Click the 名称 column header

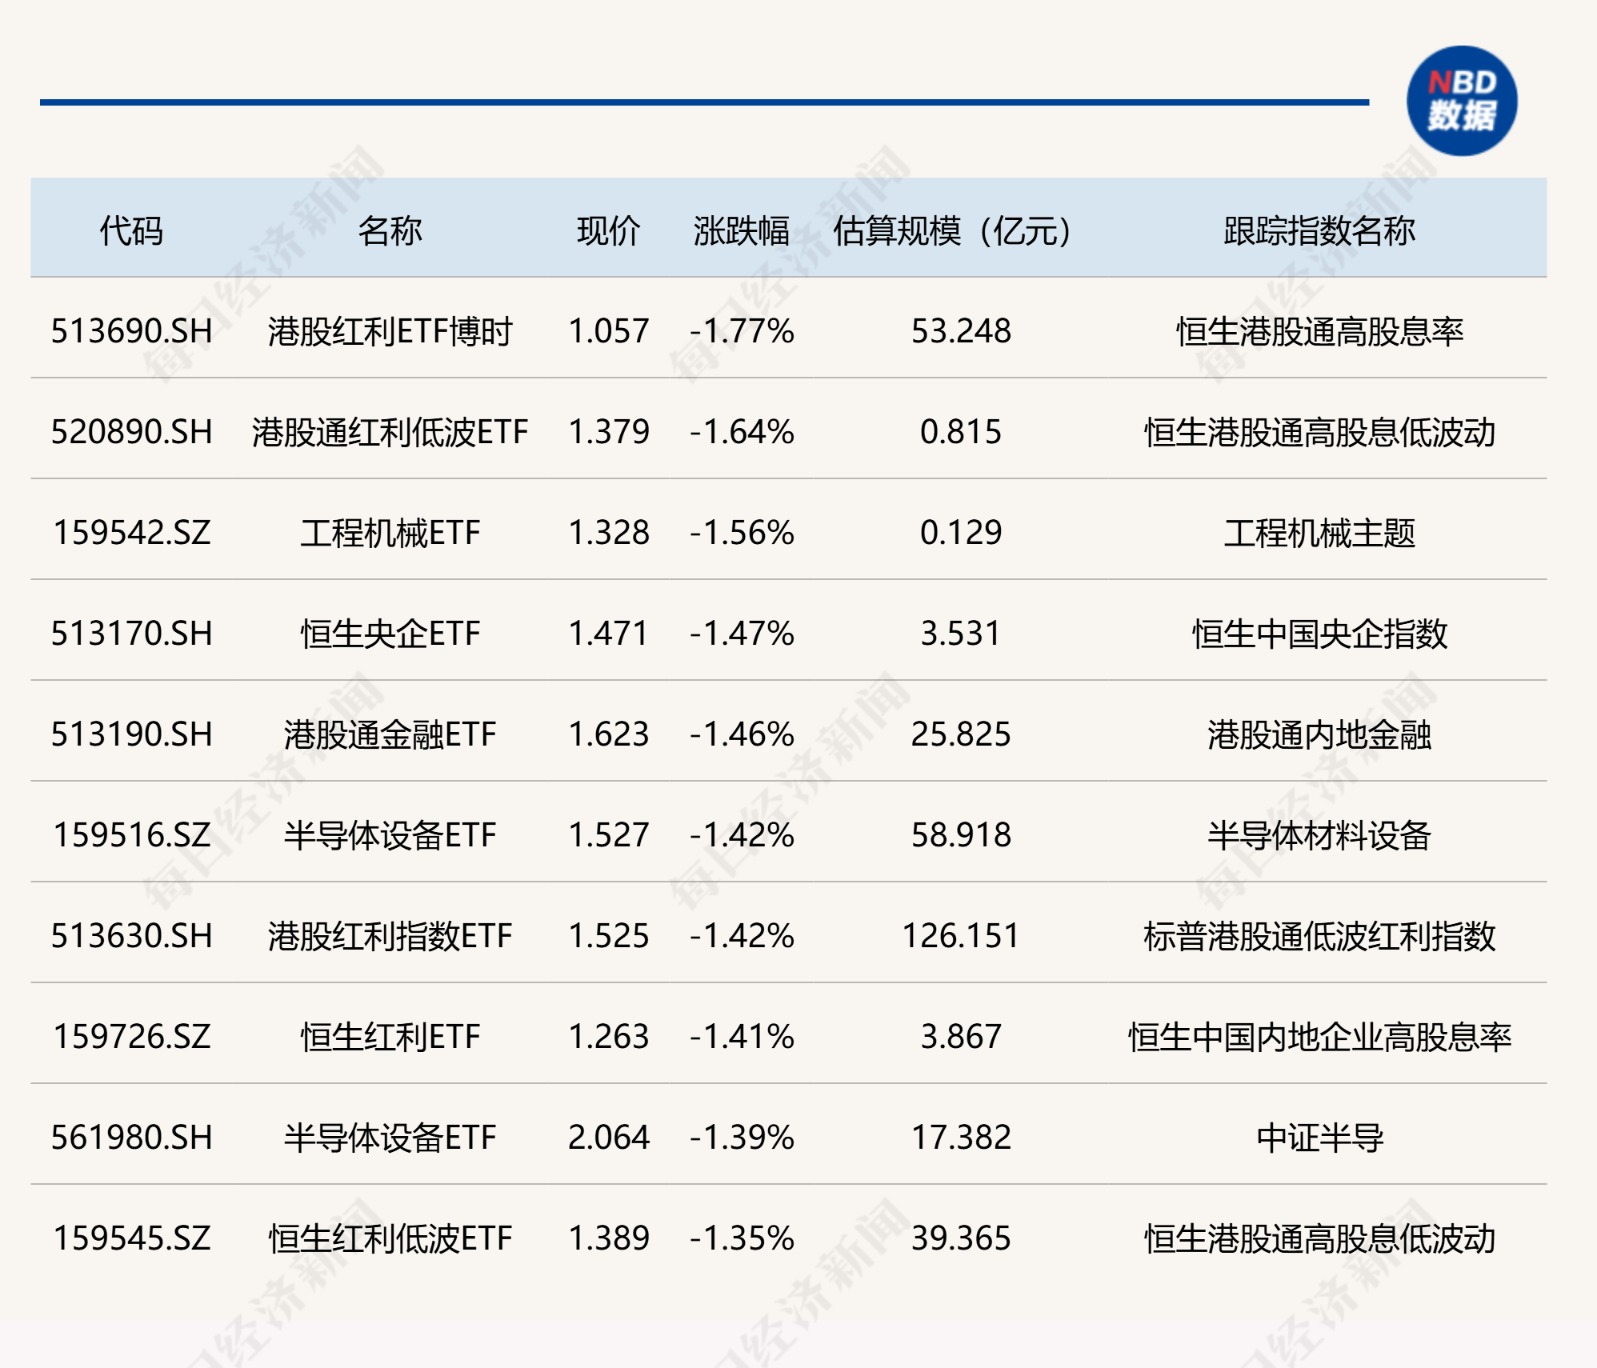(x=390, y=231)
